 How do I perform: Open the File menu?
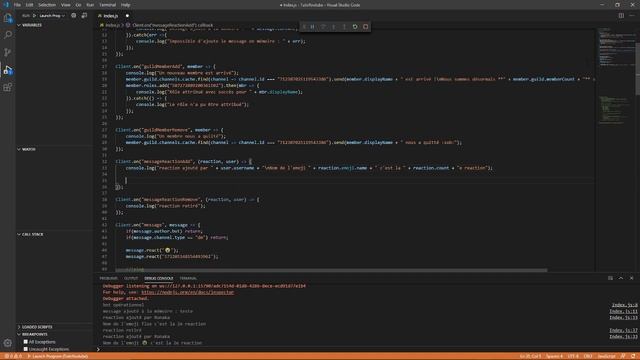(x=18, y=5)
